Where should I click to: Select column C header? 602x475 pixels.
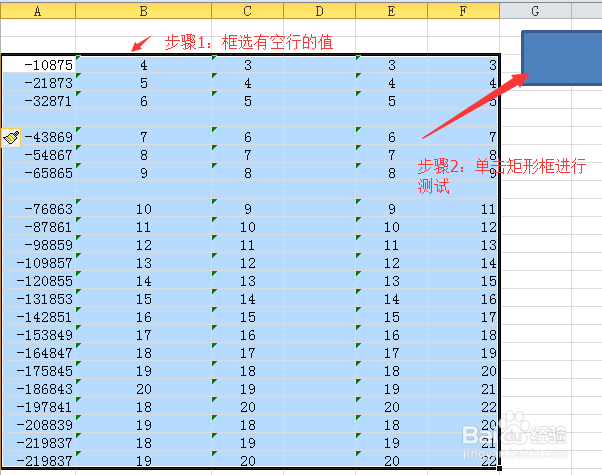248,11
